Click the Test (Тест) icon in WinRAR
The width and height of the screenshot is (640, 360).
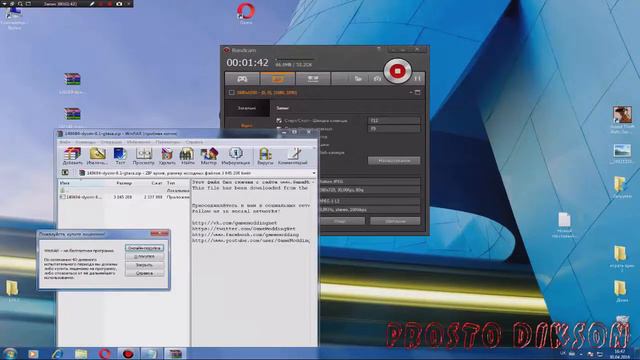pos(120,156)
